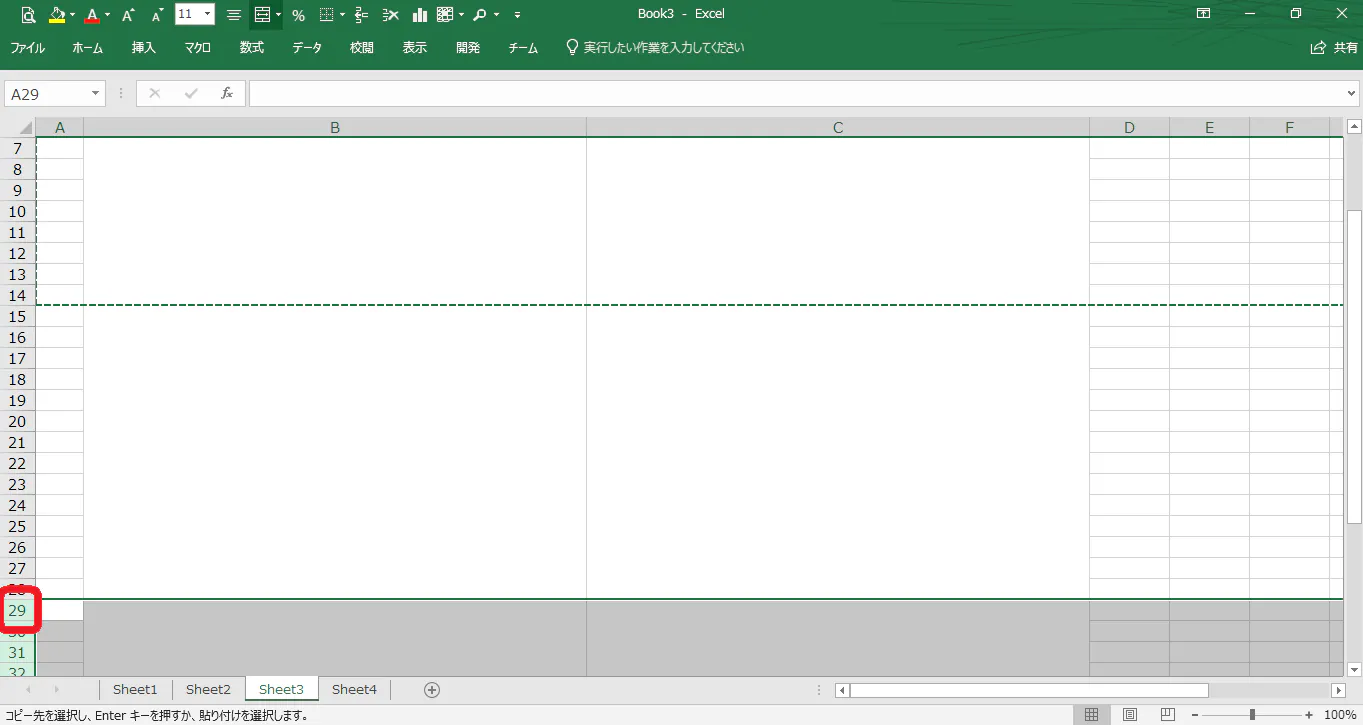Viewport: 1363px width, 725px height.
Task: Apply the yellow fill color bucket
Action: (x=57, y=15)
